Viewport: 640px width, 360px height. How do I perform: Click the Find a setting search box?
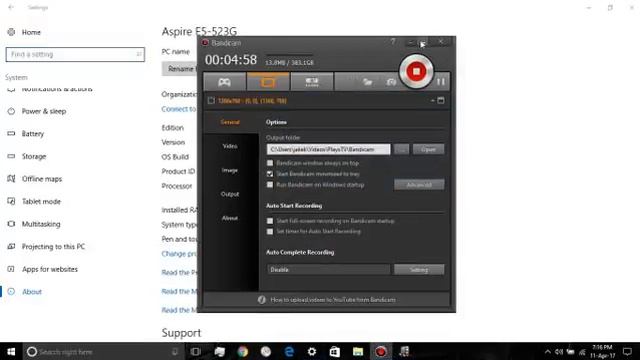click(75, 54)
